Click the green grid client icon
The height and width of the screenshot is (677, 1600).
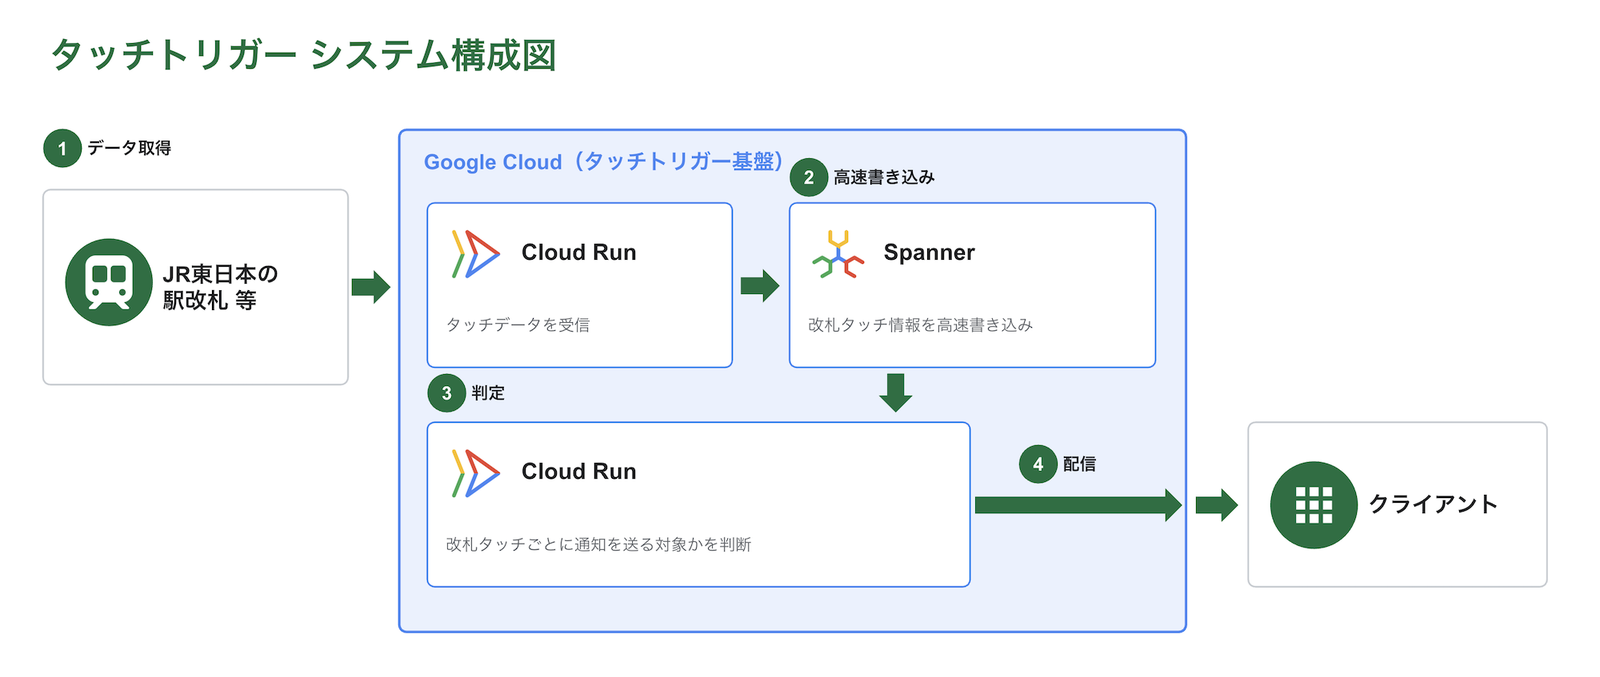click(1314, 505)
